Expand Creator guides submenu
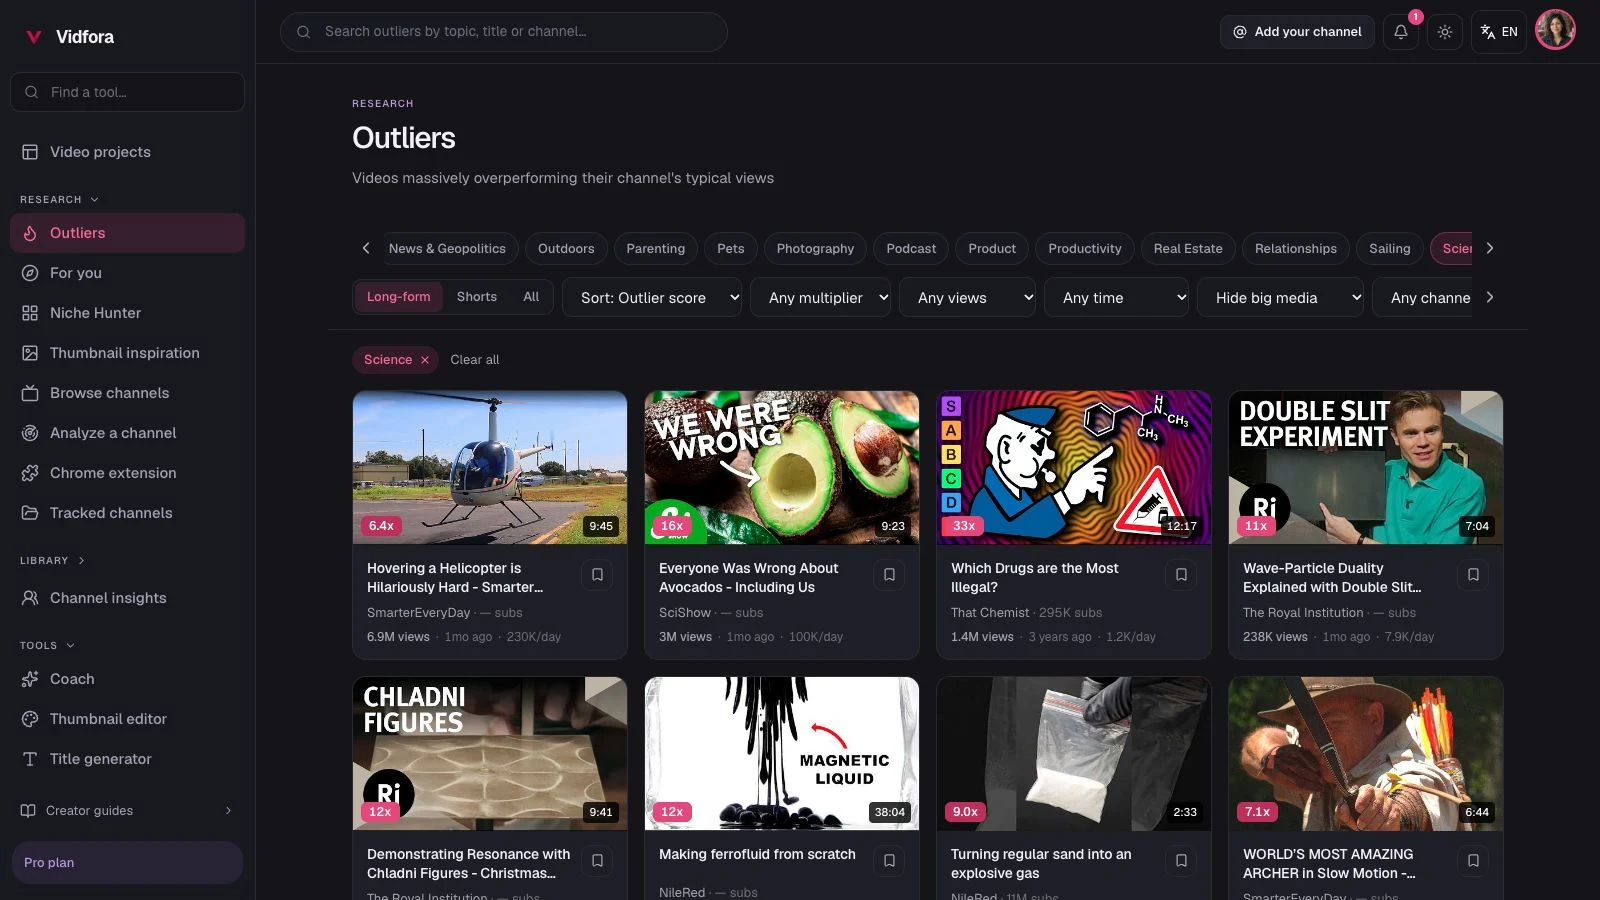1600x900 pixels. (127, 811)
